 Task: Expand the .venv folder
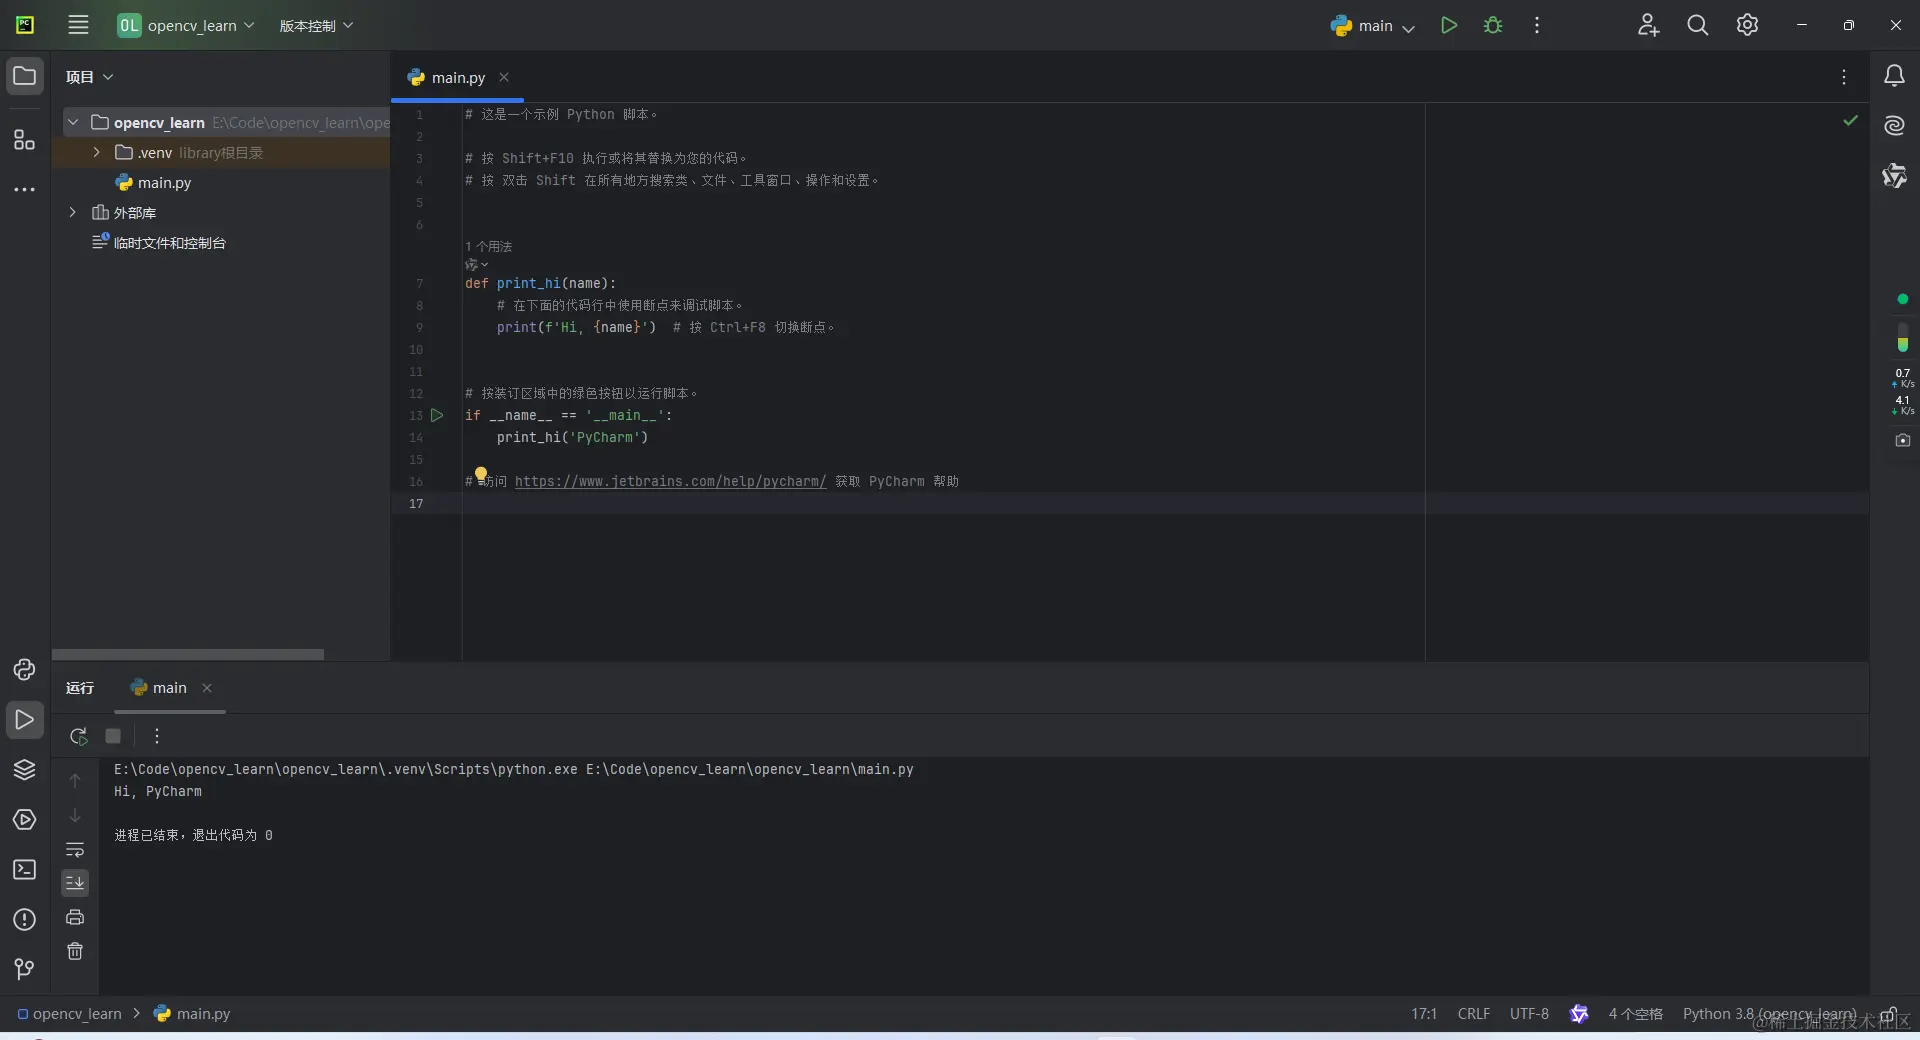(x=96, y=152)
